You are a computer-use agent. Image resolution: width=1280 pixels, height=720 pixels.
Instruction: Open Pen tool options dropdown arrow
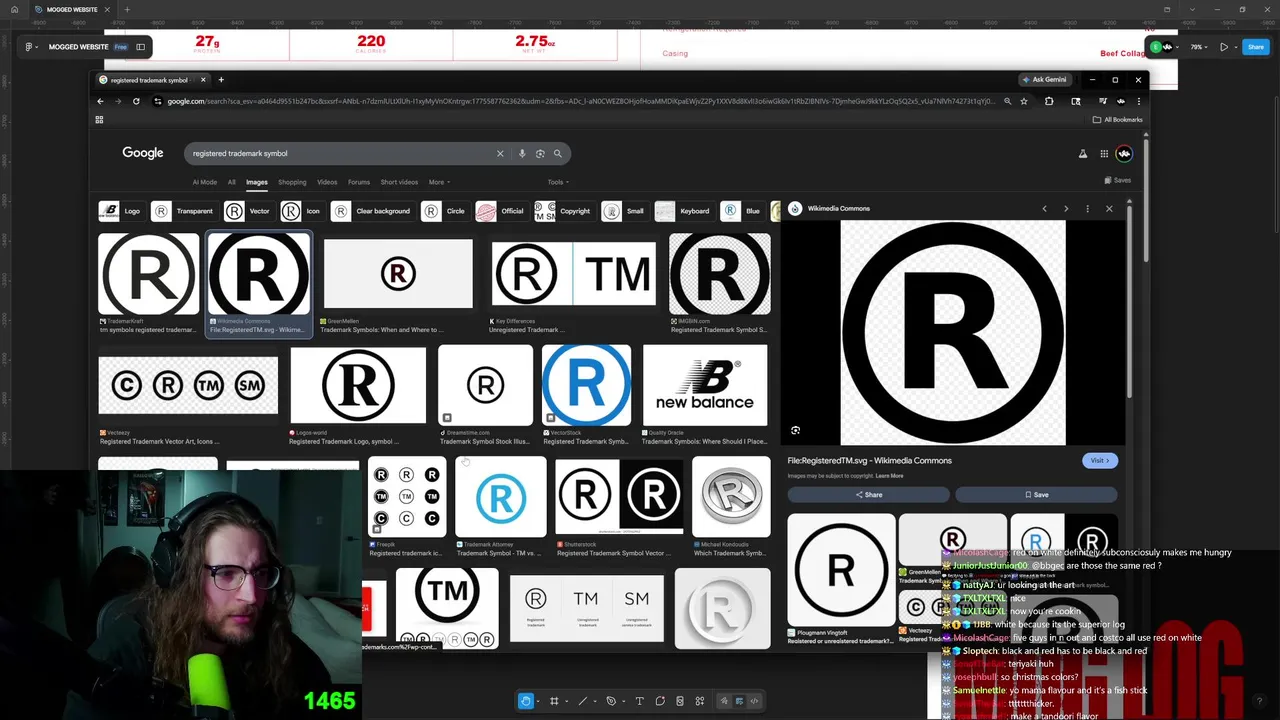pyautogui.click(x=623, y=701)
